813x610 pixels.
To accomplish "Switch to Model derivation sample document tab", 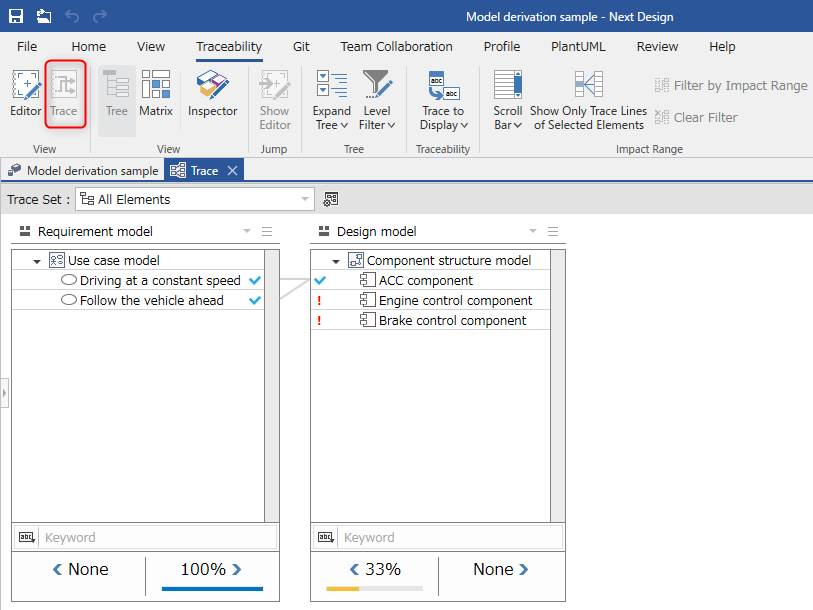I will coord(83,171).
